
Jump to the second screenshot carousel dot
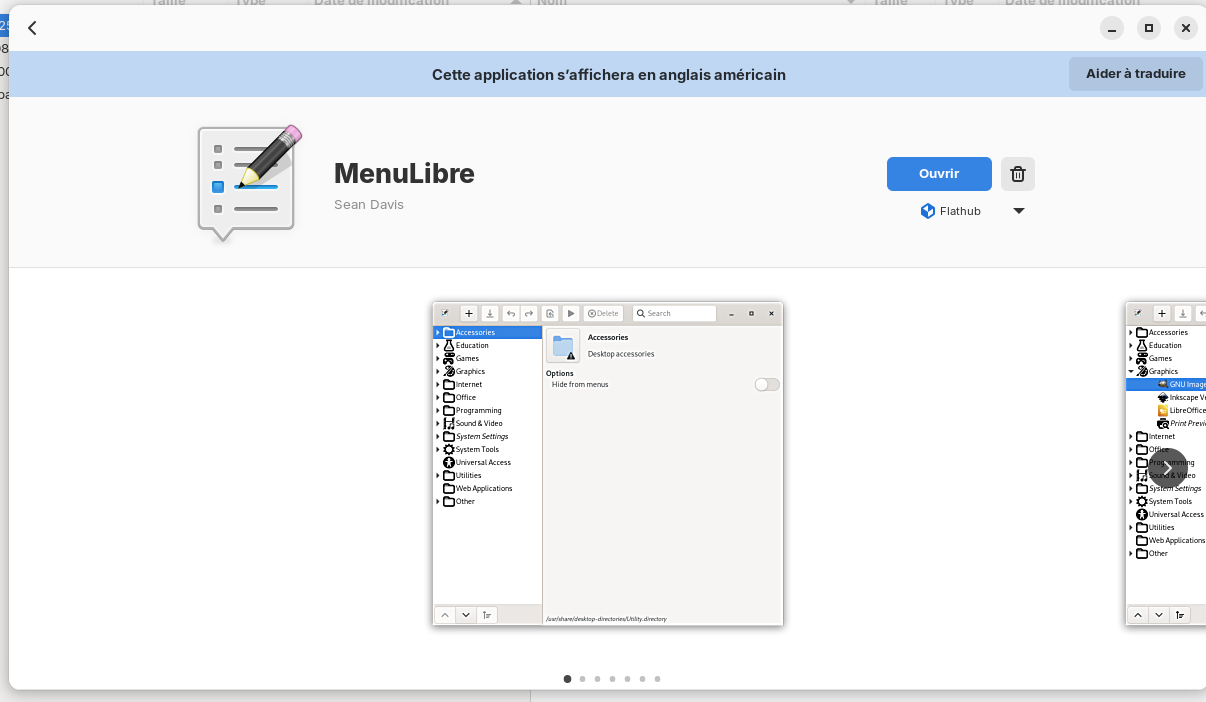[582, 679]
